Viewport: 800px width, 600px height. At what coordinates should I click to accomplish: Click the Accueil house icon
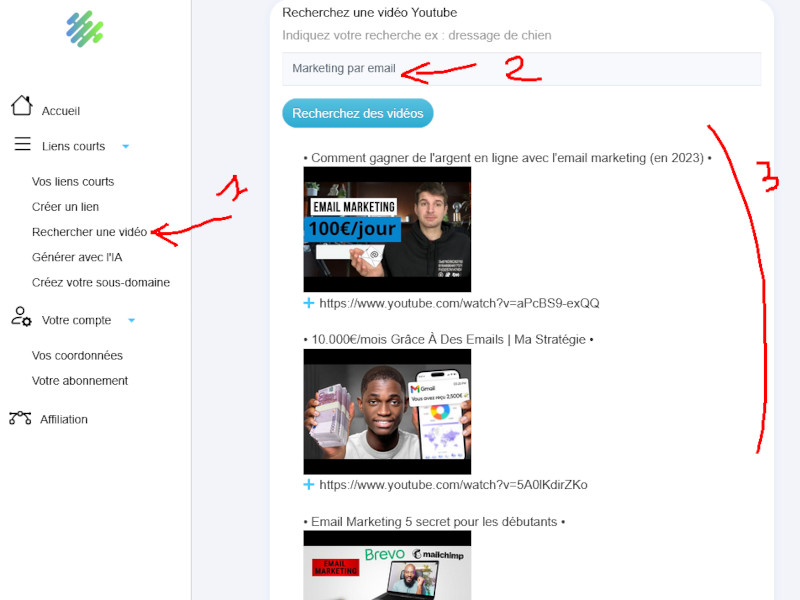pyautogui.click(x=21, y=106)
